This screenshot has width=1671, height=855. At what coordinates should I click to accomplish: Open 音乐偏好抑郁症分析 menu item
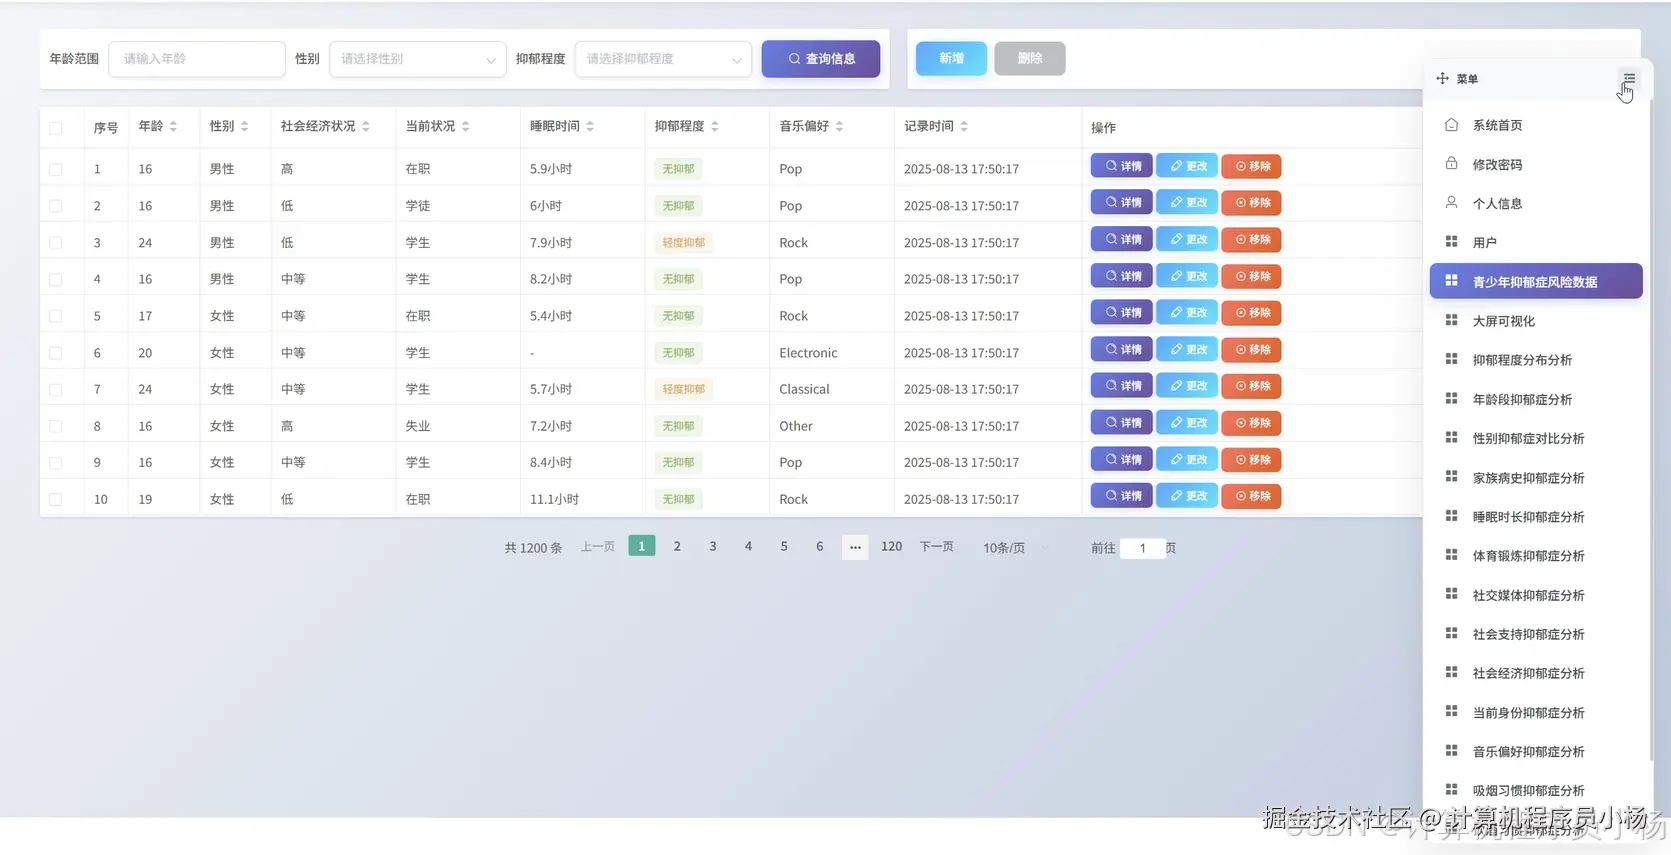point(1536,751)
